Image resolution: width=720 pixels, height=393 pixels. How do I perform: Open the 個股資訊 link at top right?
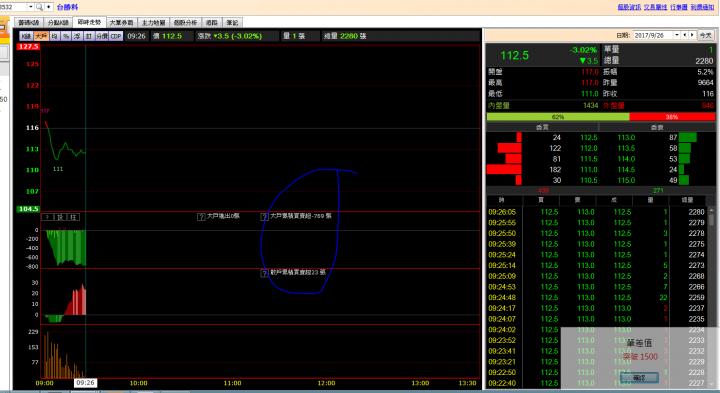click(629, 7)
